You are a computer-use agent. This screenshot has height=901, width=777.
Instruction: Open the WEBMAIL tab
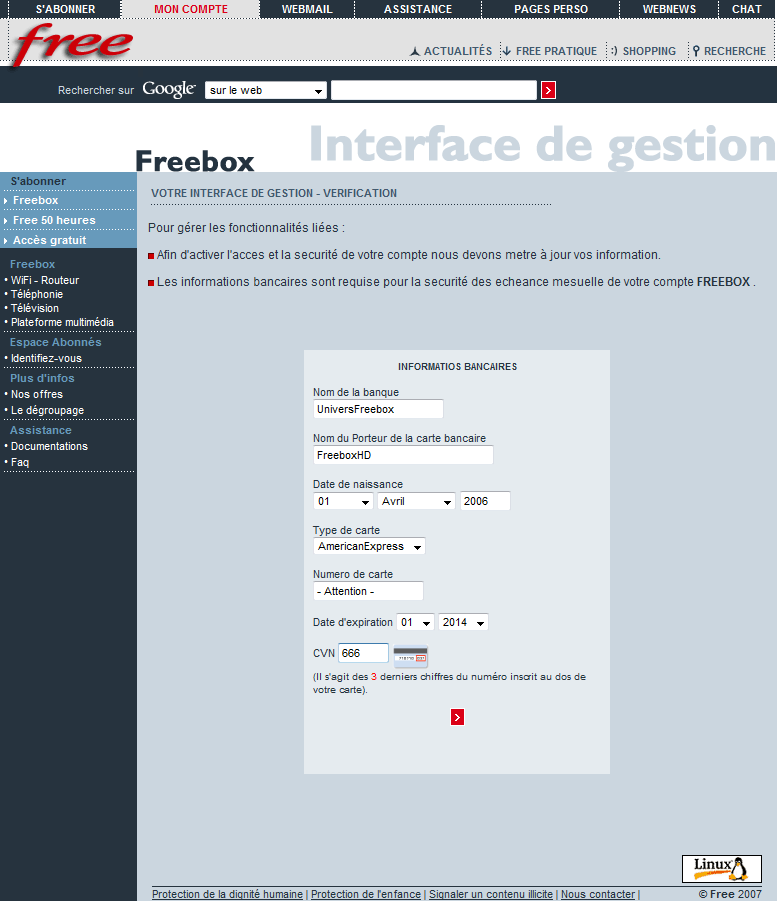(x=307, y=9)
